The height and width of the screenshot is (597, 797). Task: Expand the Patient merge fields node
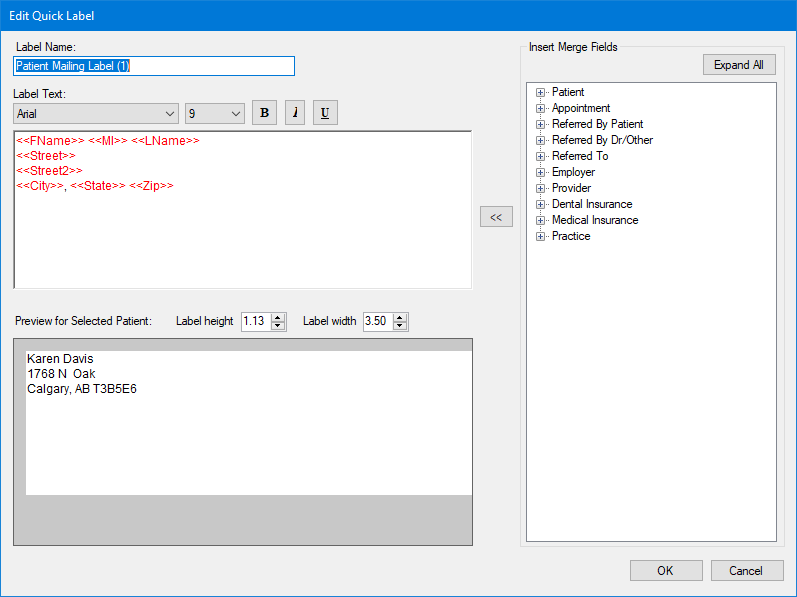[541, 92]
